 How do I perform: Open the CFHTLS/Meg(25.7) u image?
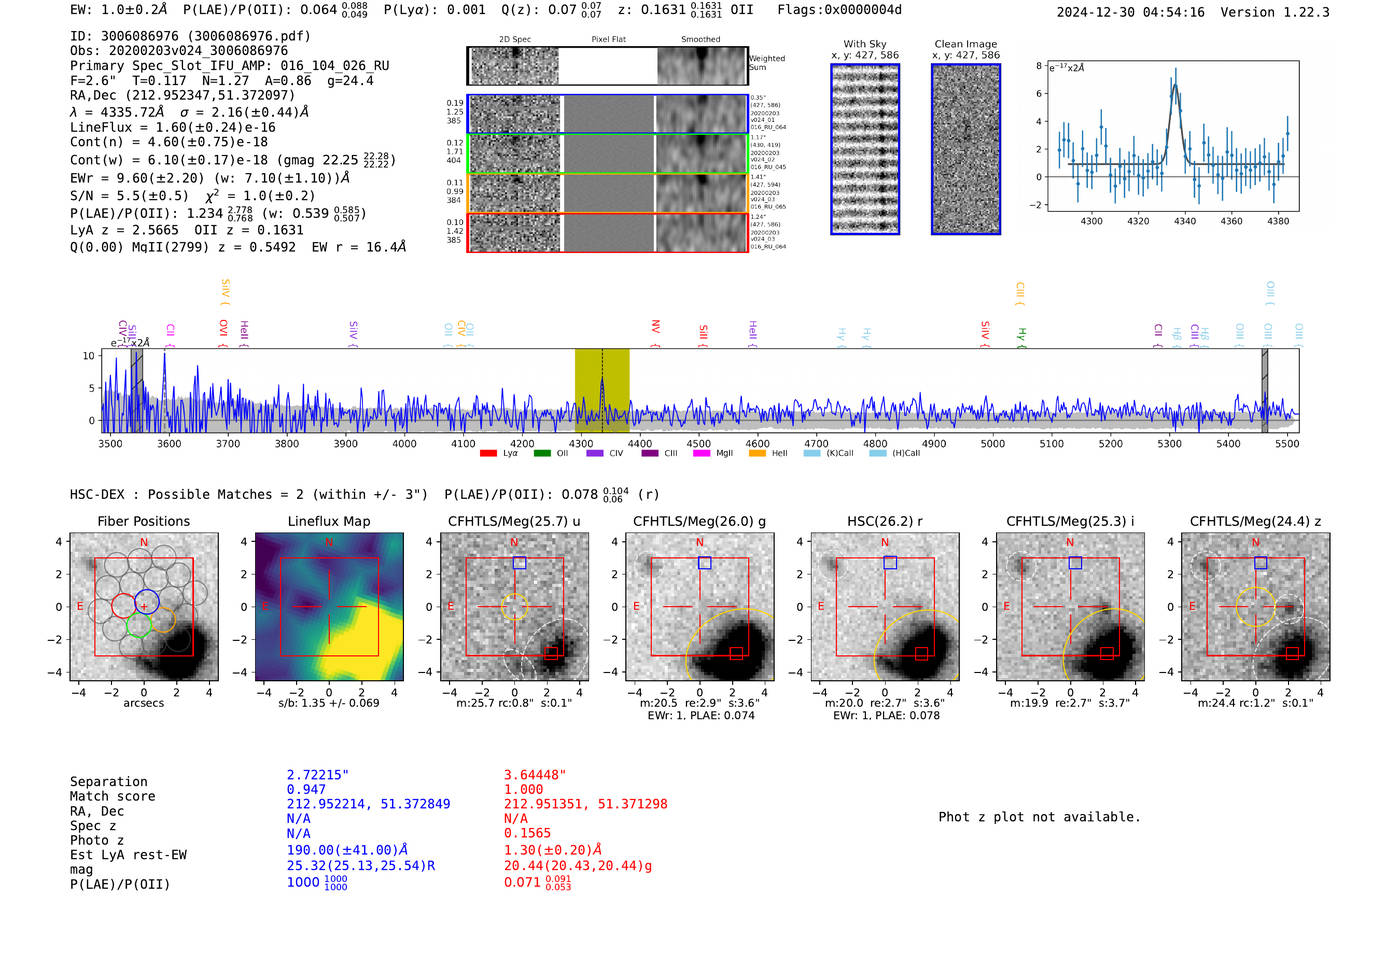(514, 607)
